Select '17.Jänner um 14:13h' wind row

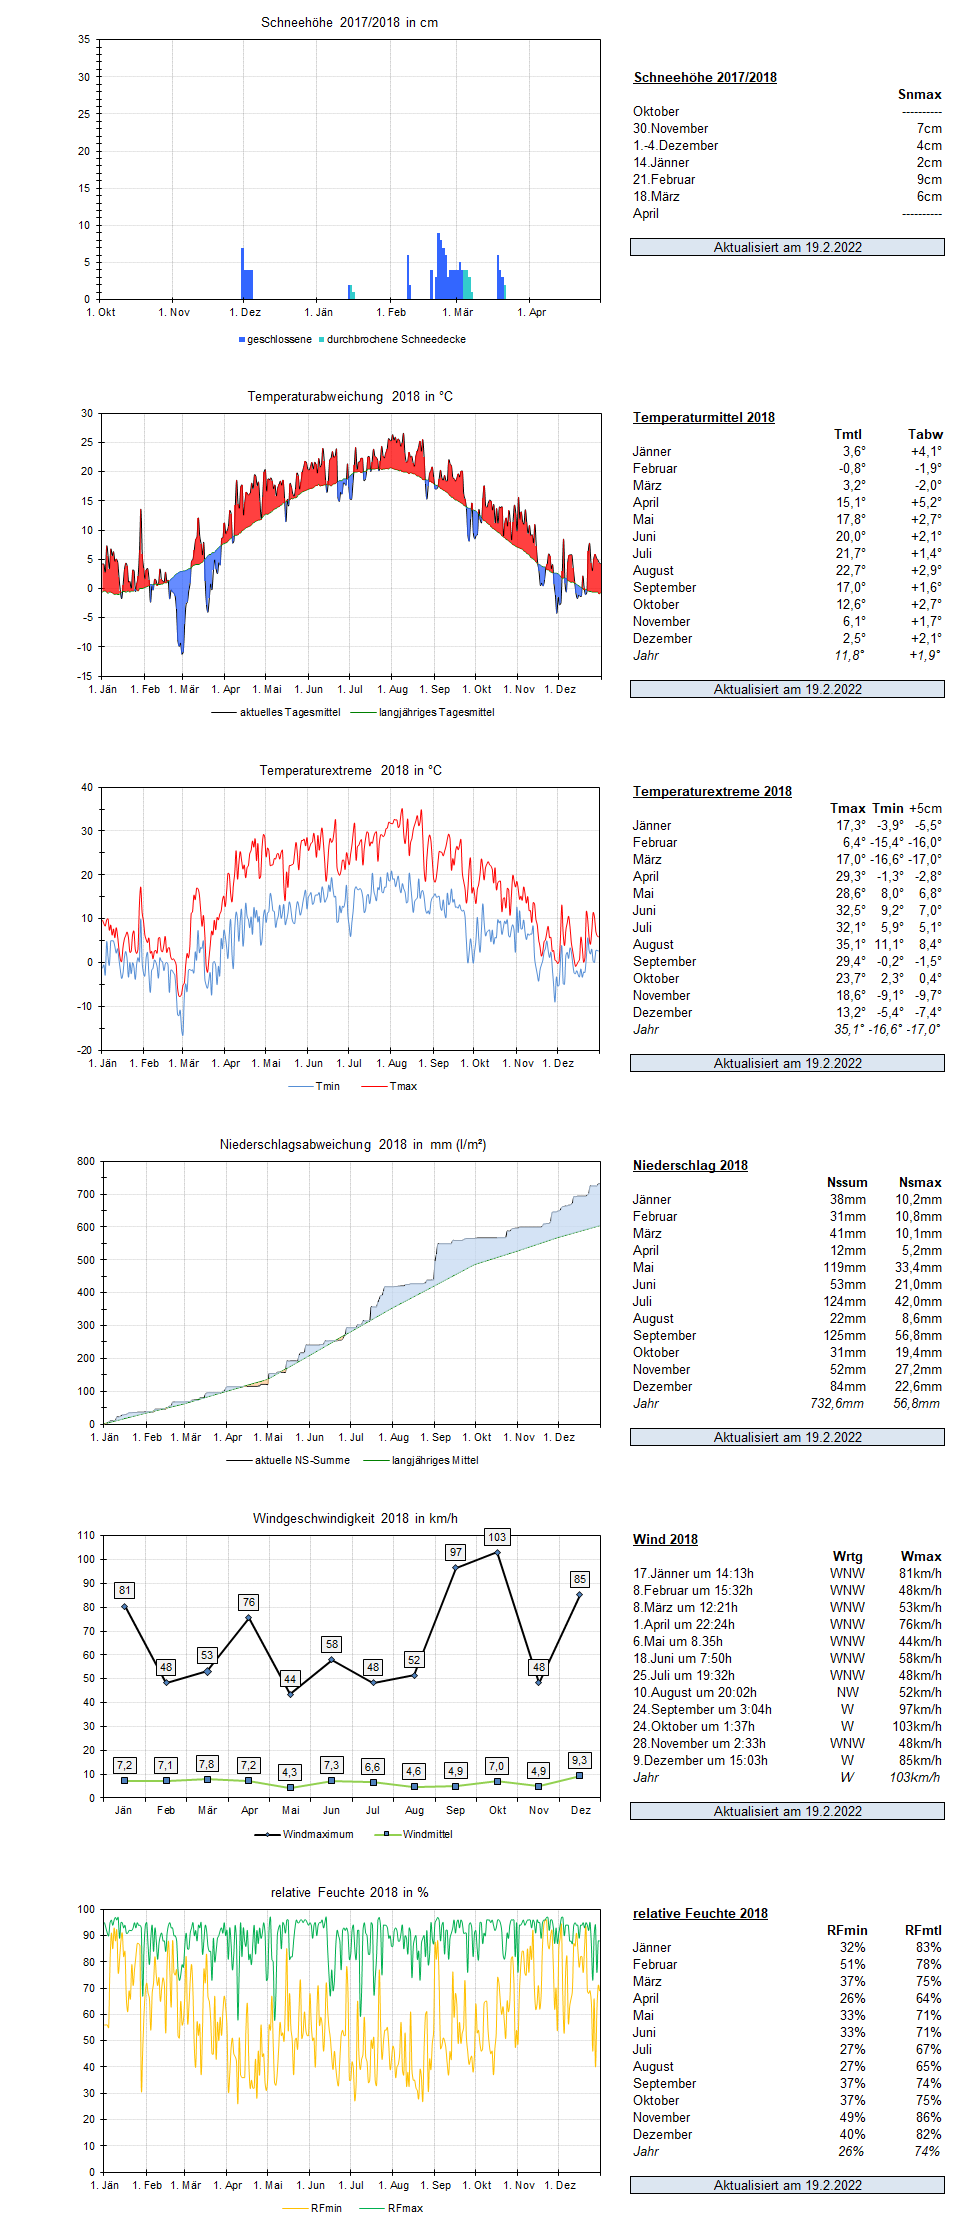(x=787, y=1573)
